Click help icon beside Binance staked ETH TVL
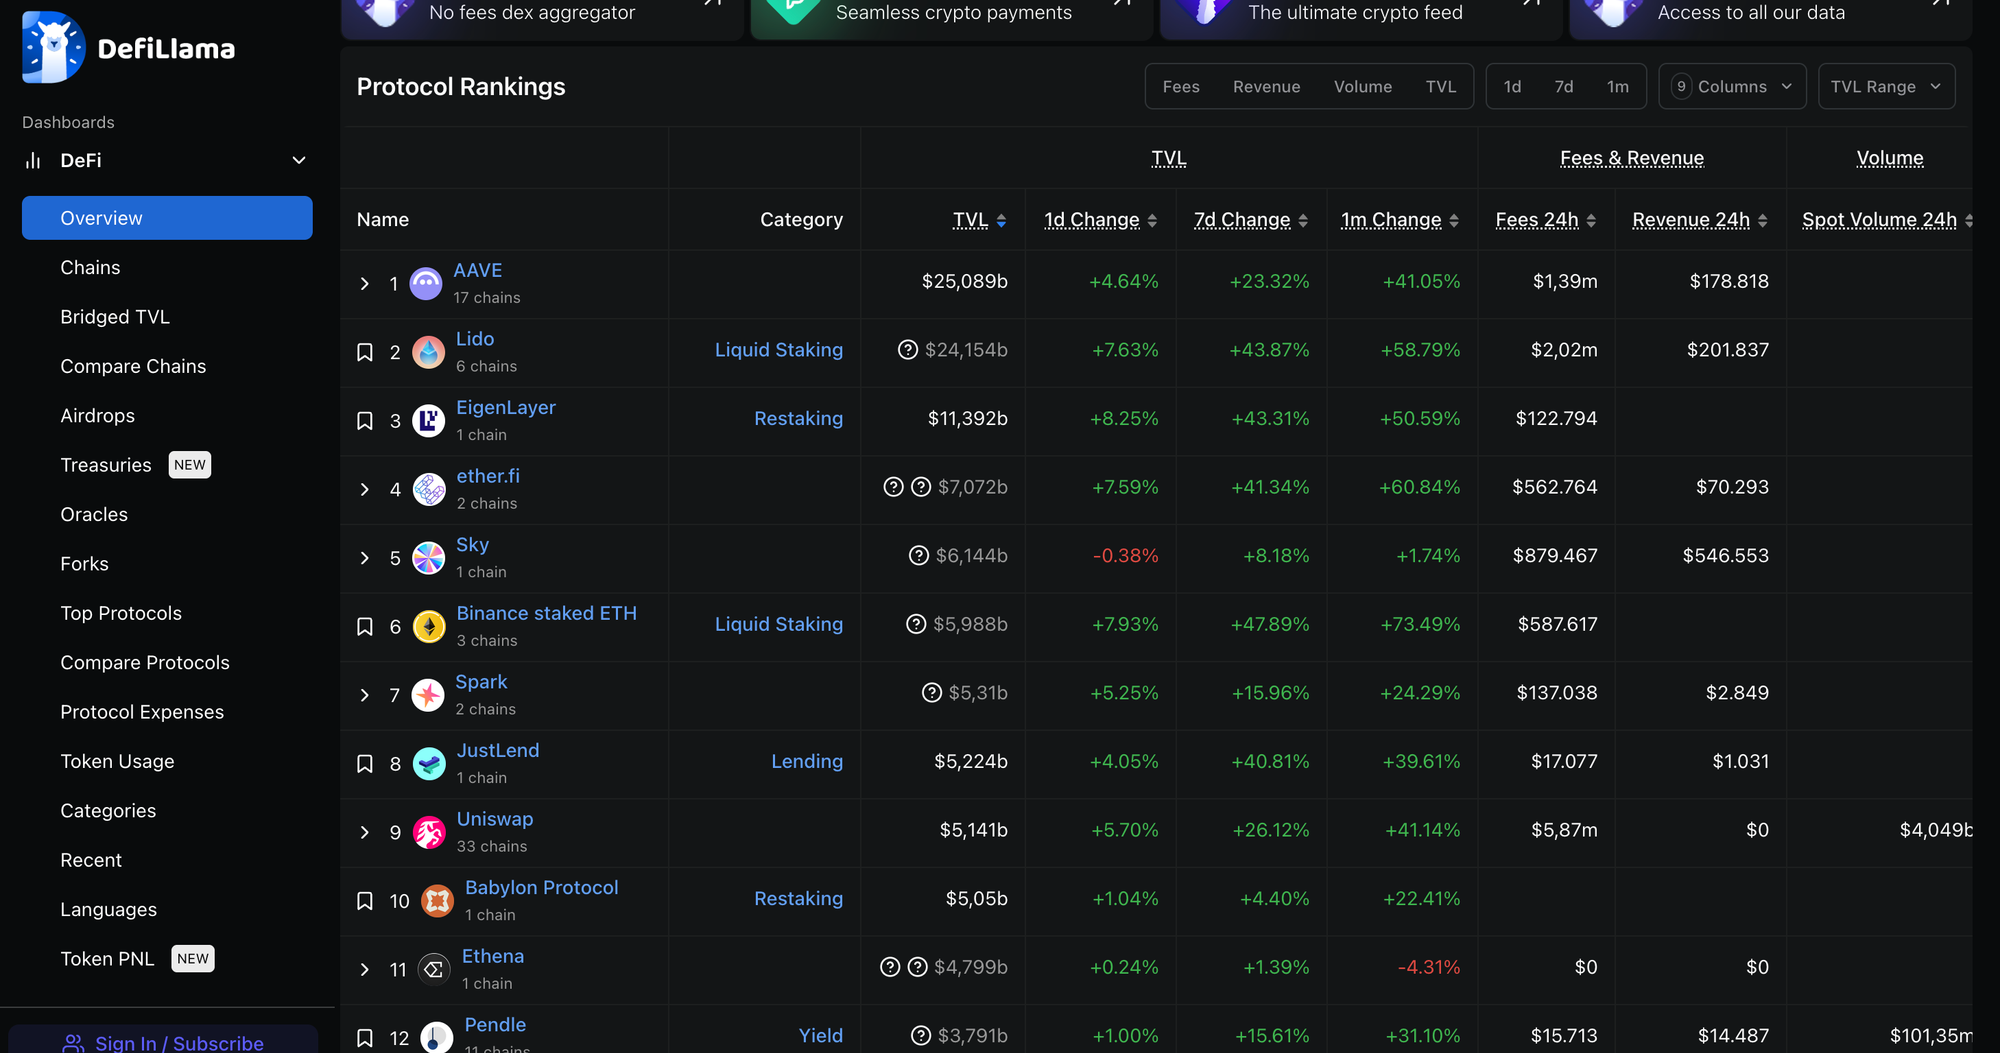 915,624
